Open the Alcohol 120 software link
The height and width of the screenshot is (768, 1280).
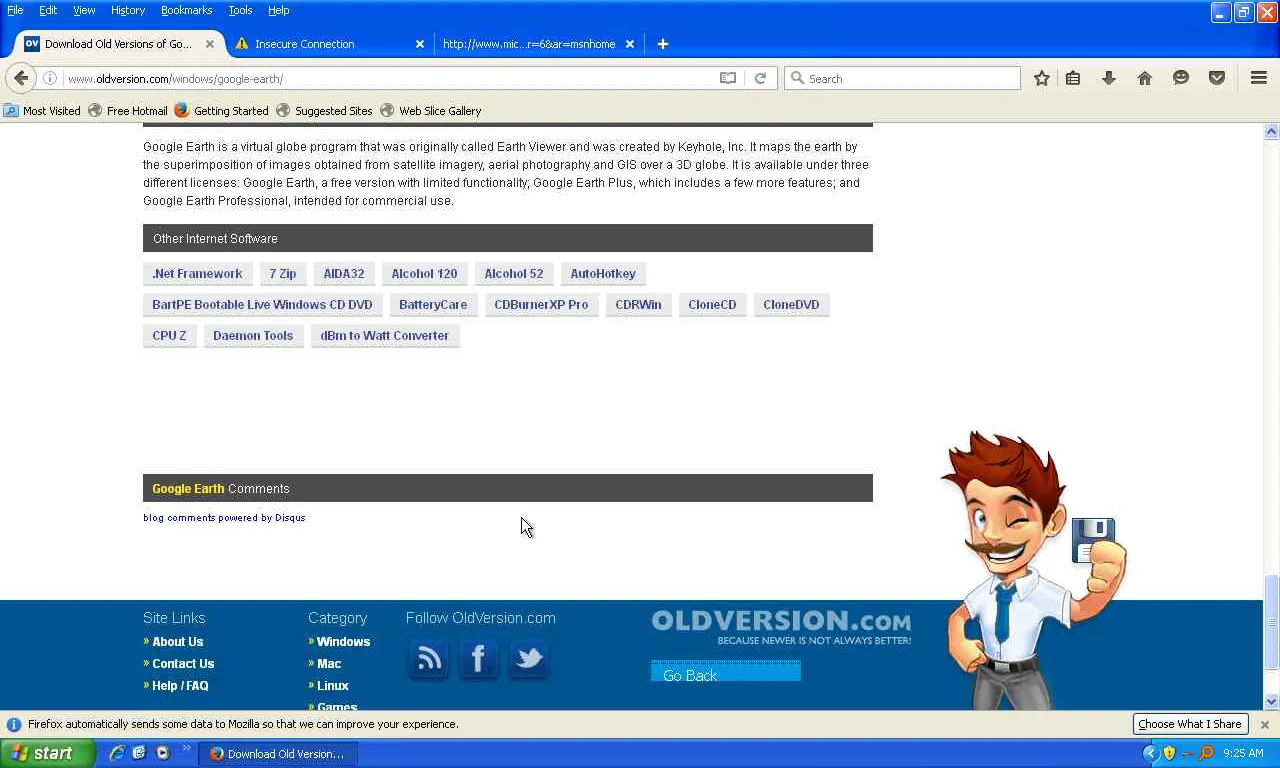tap(424, 274)
